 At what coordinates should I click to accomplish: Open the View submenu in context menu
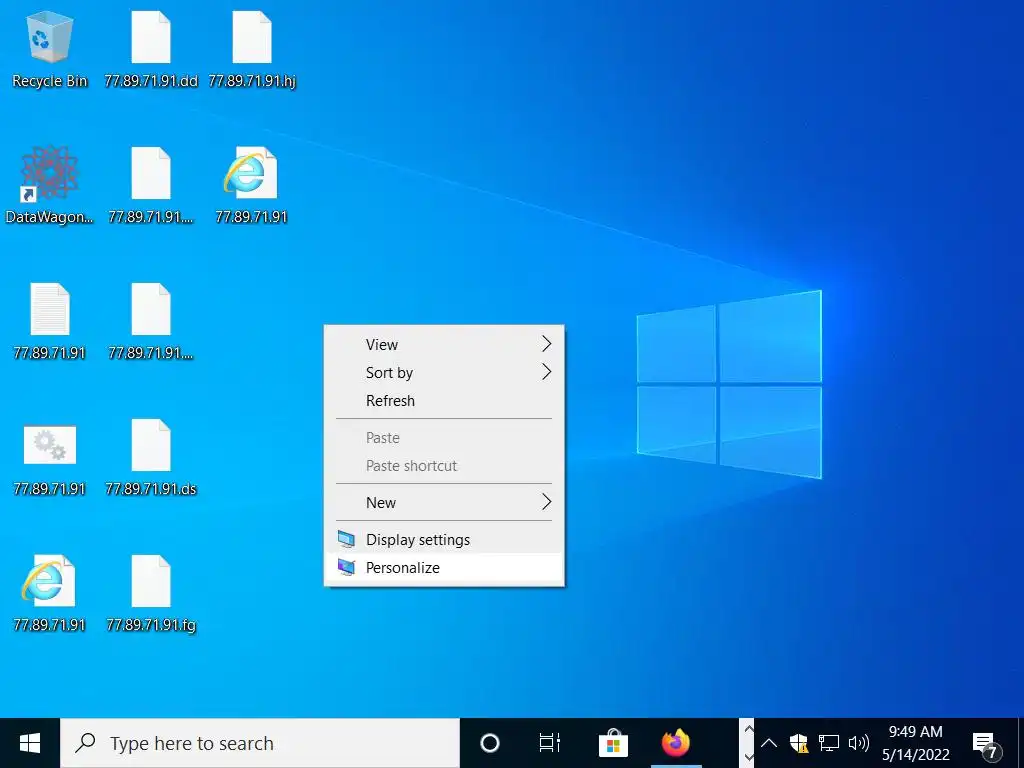tap(444, 344)
